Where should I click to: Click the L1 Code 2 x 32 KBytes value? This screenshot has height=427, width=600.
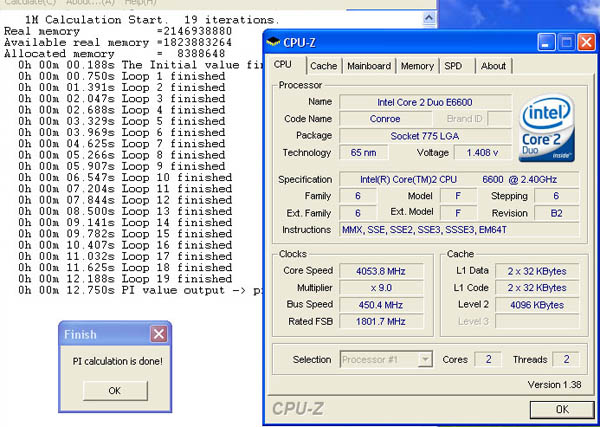[x=537, y=288]
